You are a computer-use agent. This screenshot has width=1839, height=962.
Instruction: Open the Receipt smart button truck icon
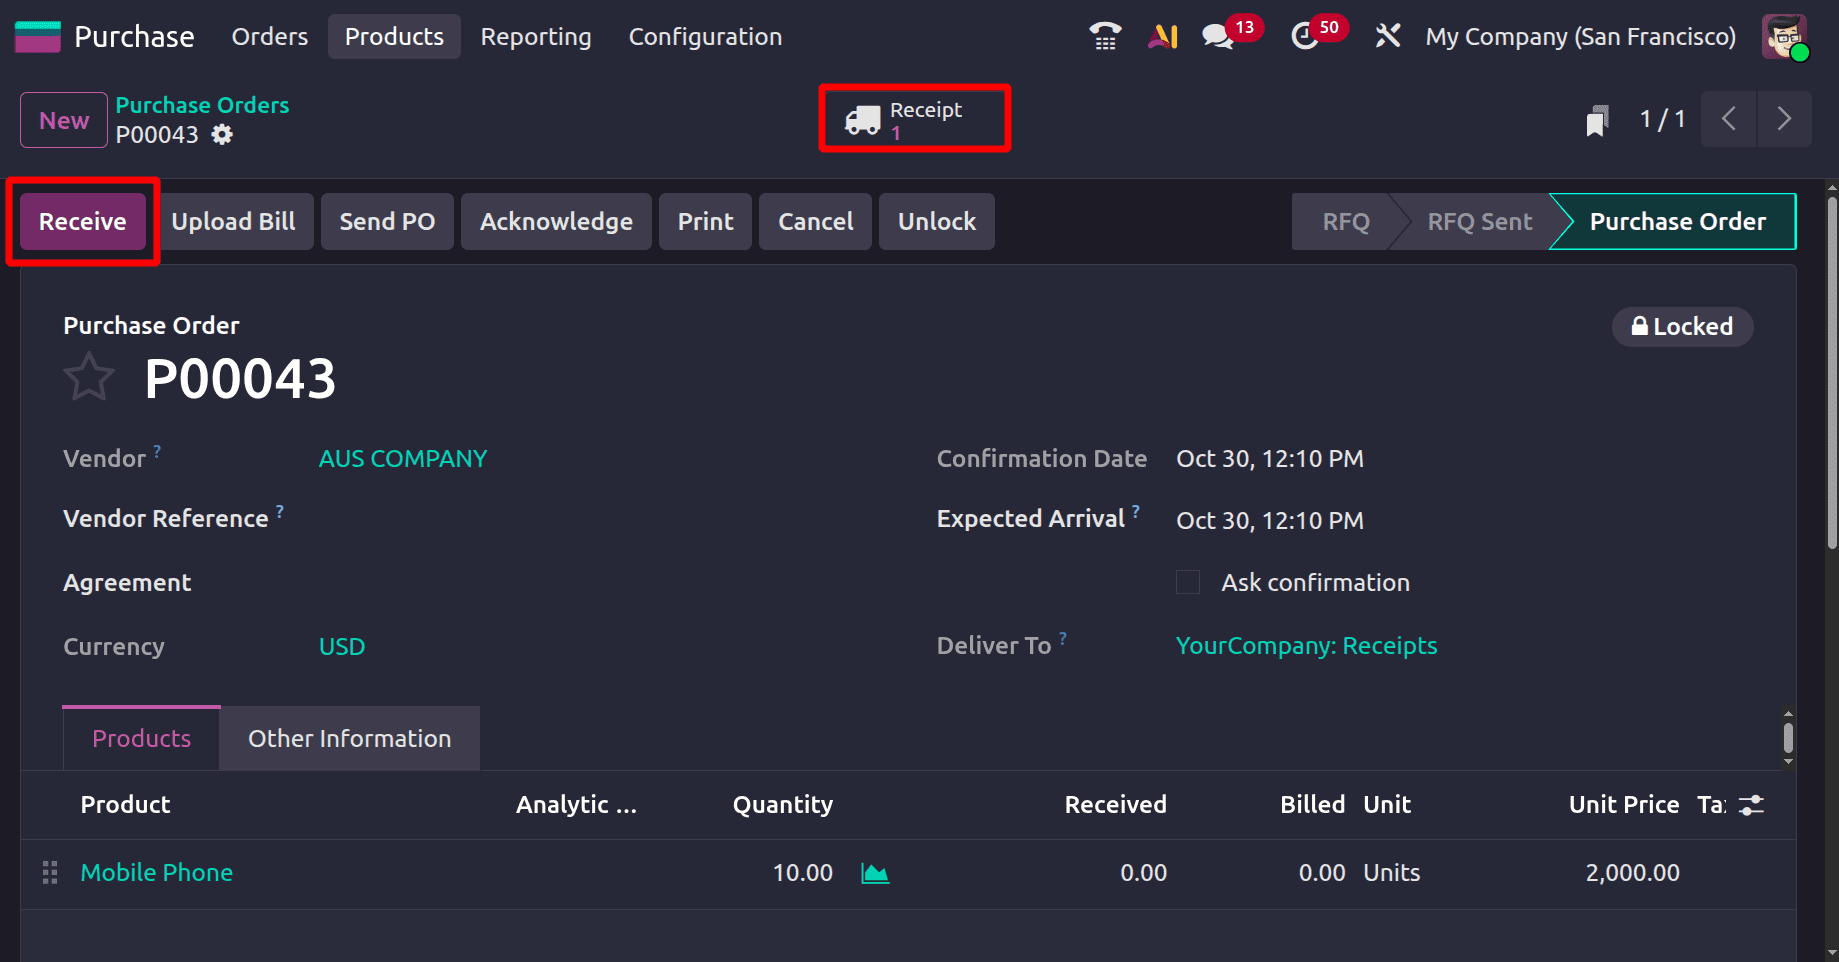[x=862, y=119]
